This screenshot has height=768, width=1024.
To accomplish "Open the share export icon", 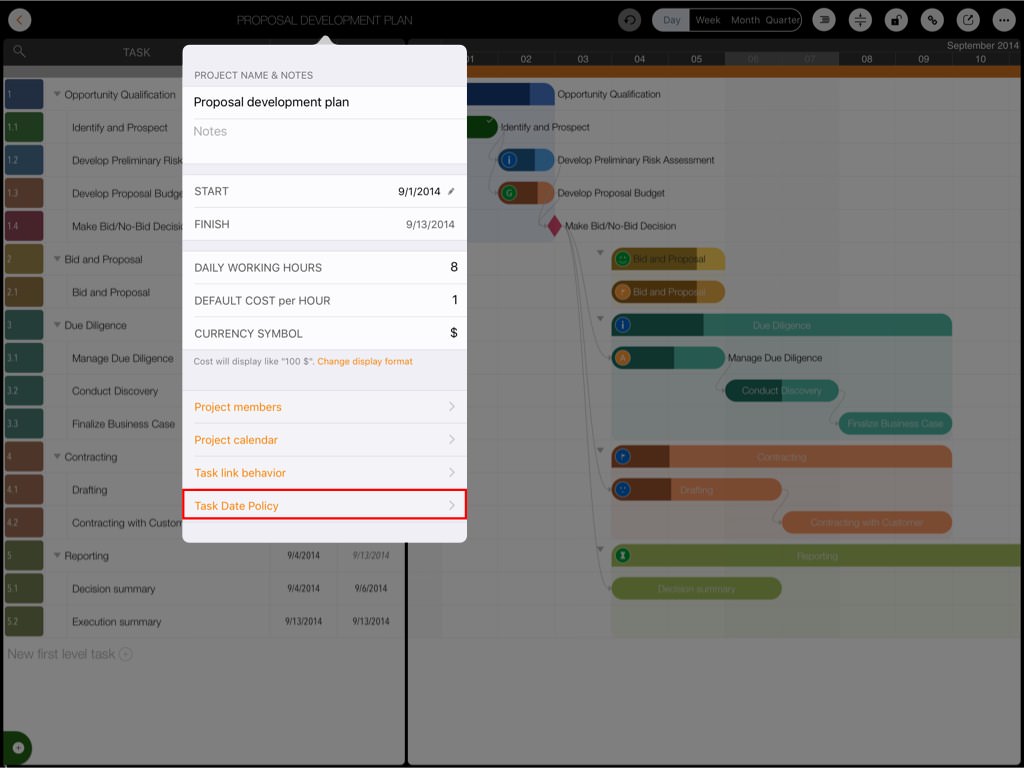I will pyautogui.click(x=968, y=20).
